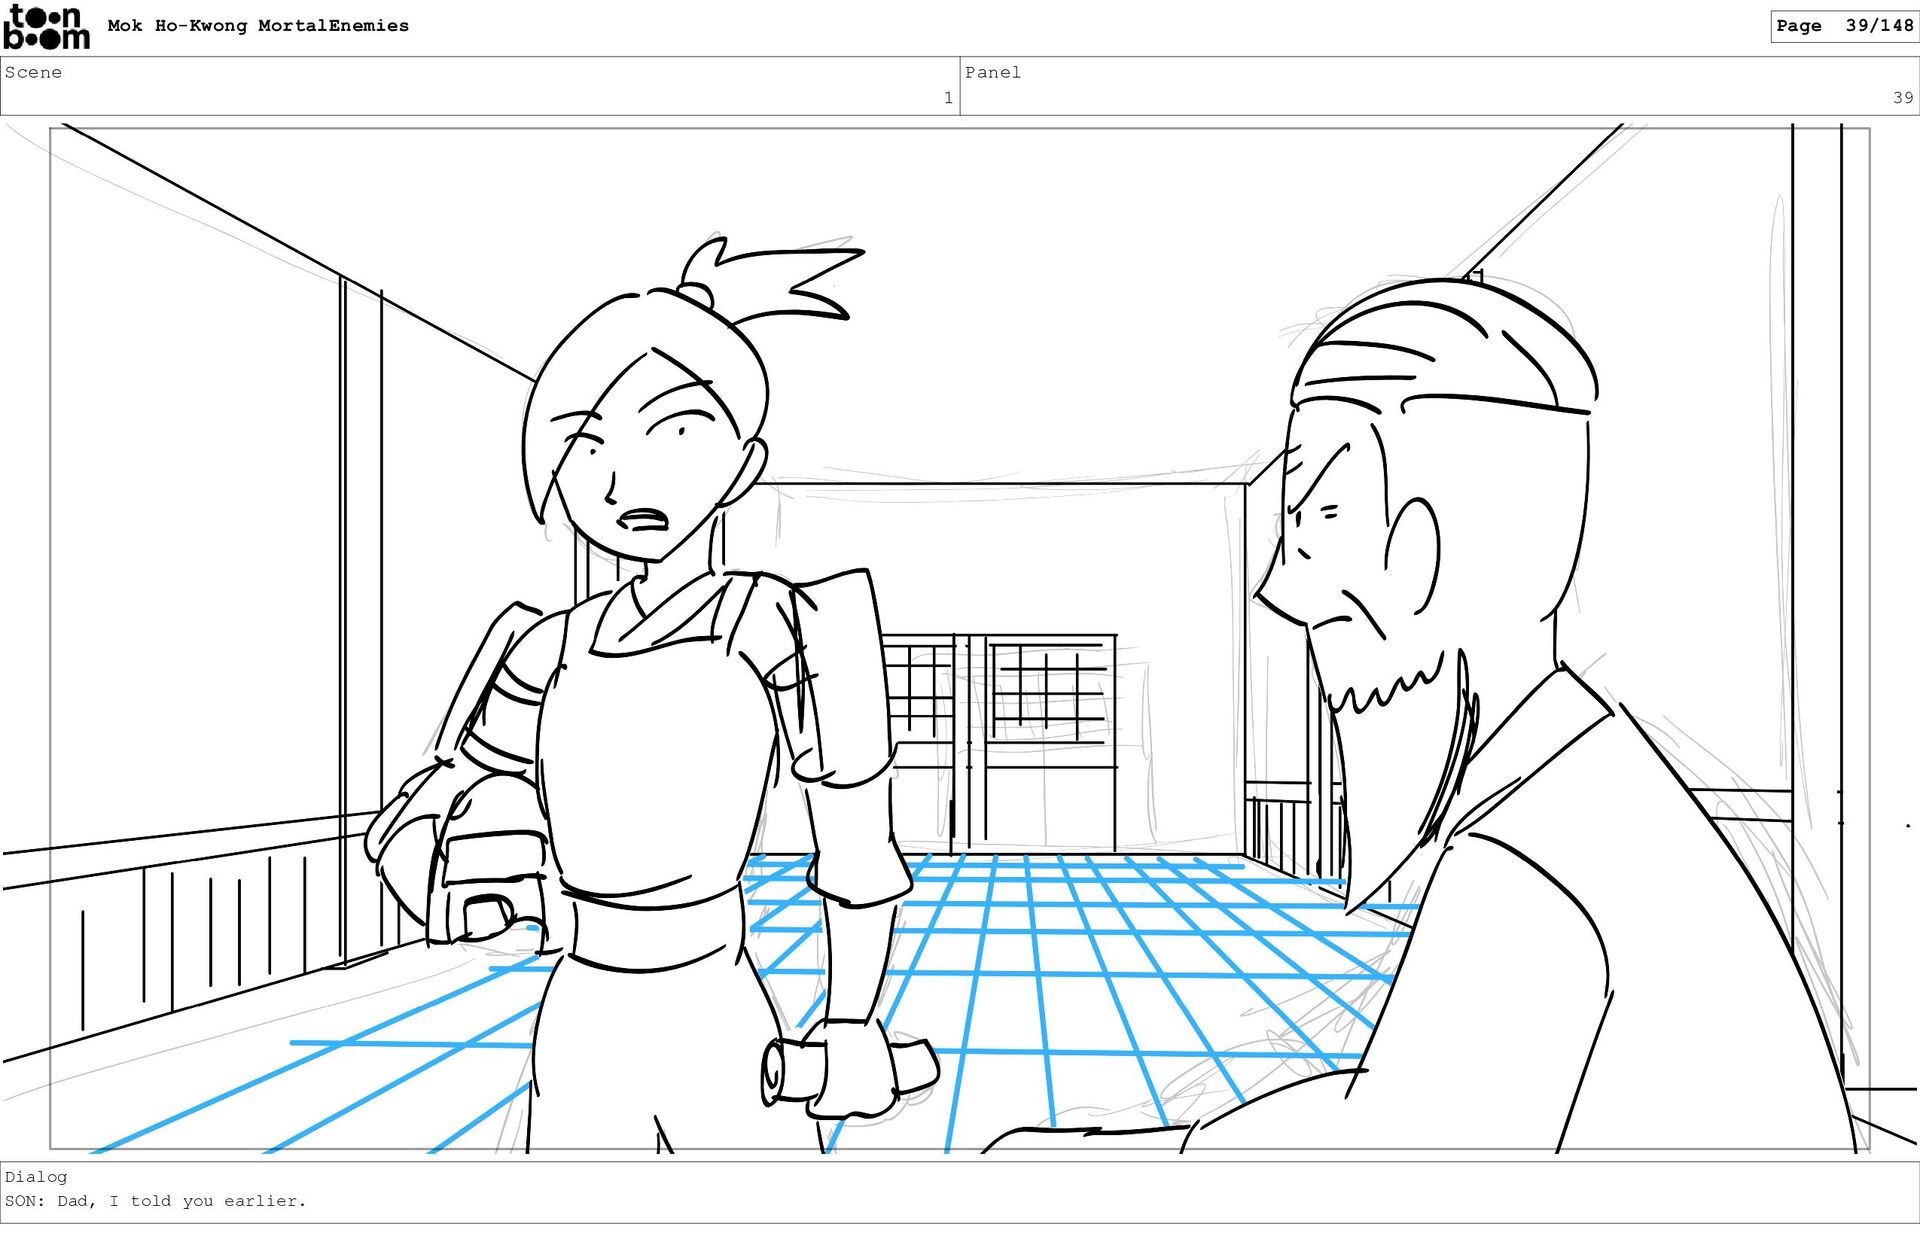This screenshot has width=1920, height=1242.
Task: Select the project title Mok Ho-Kwong MortalEnemies
Action: coord(258,26)
